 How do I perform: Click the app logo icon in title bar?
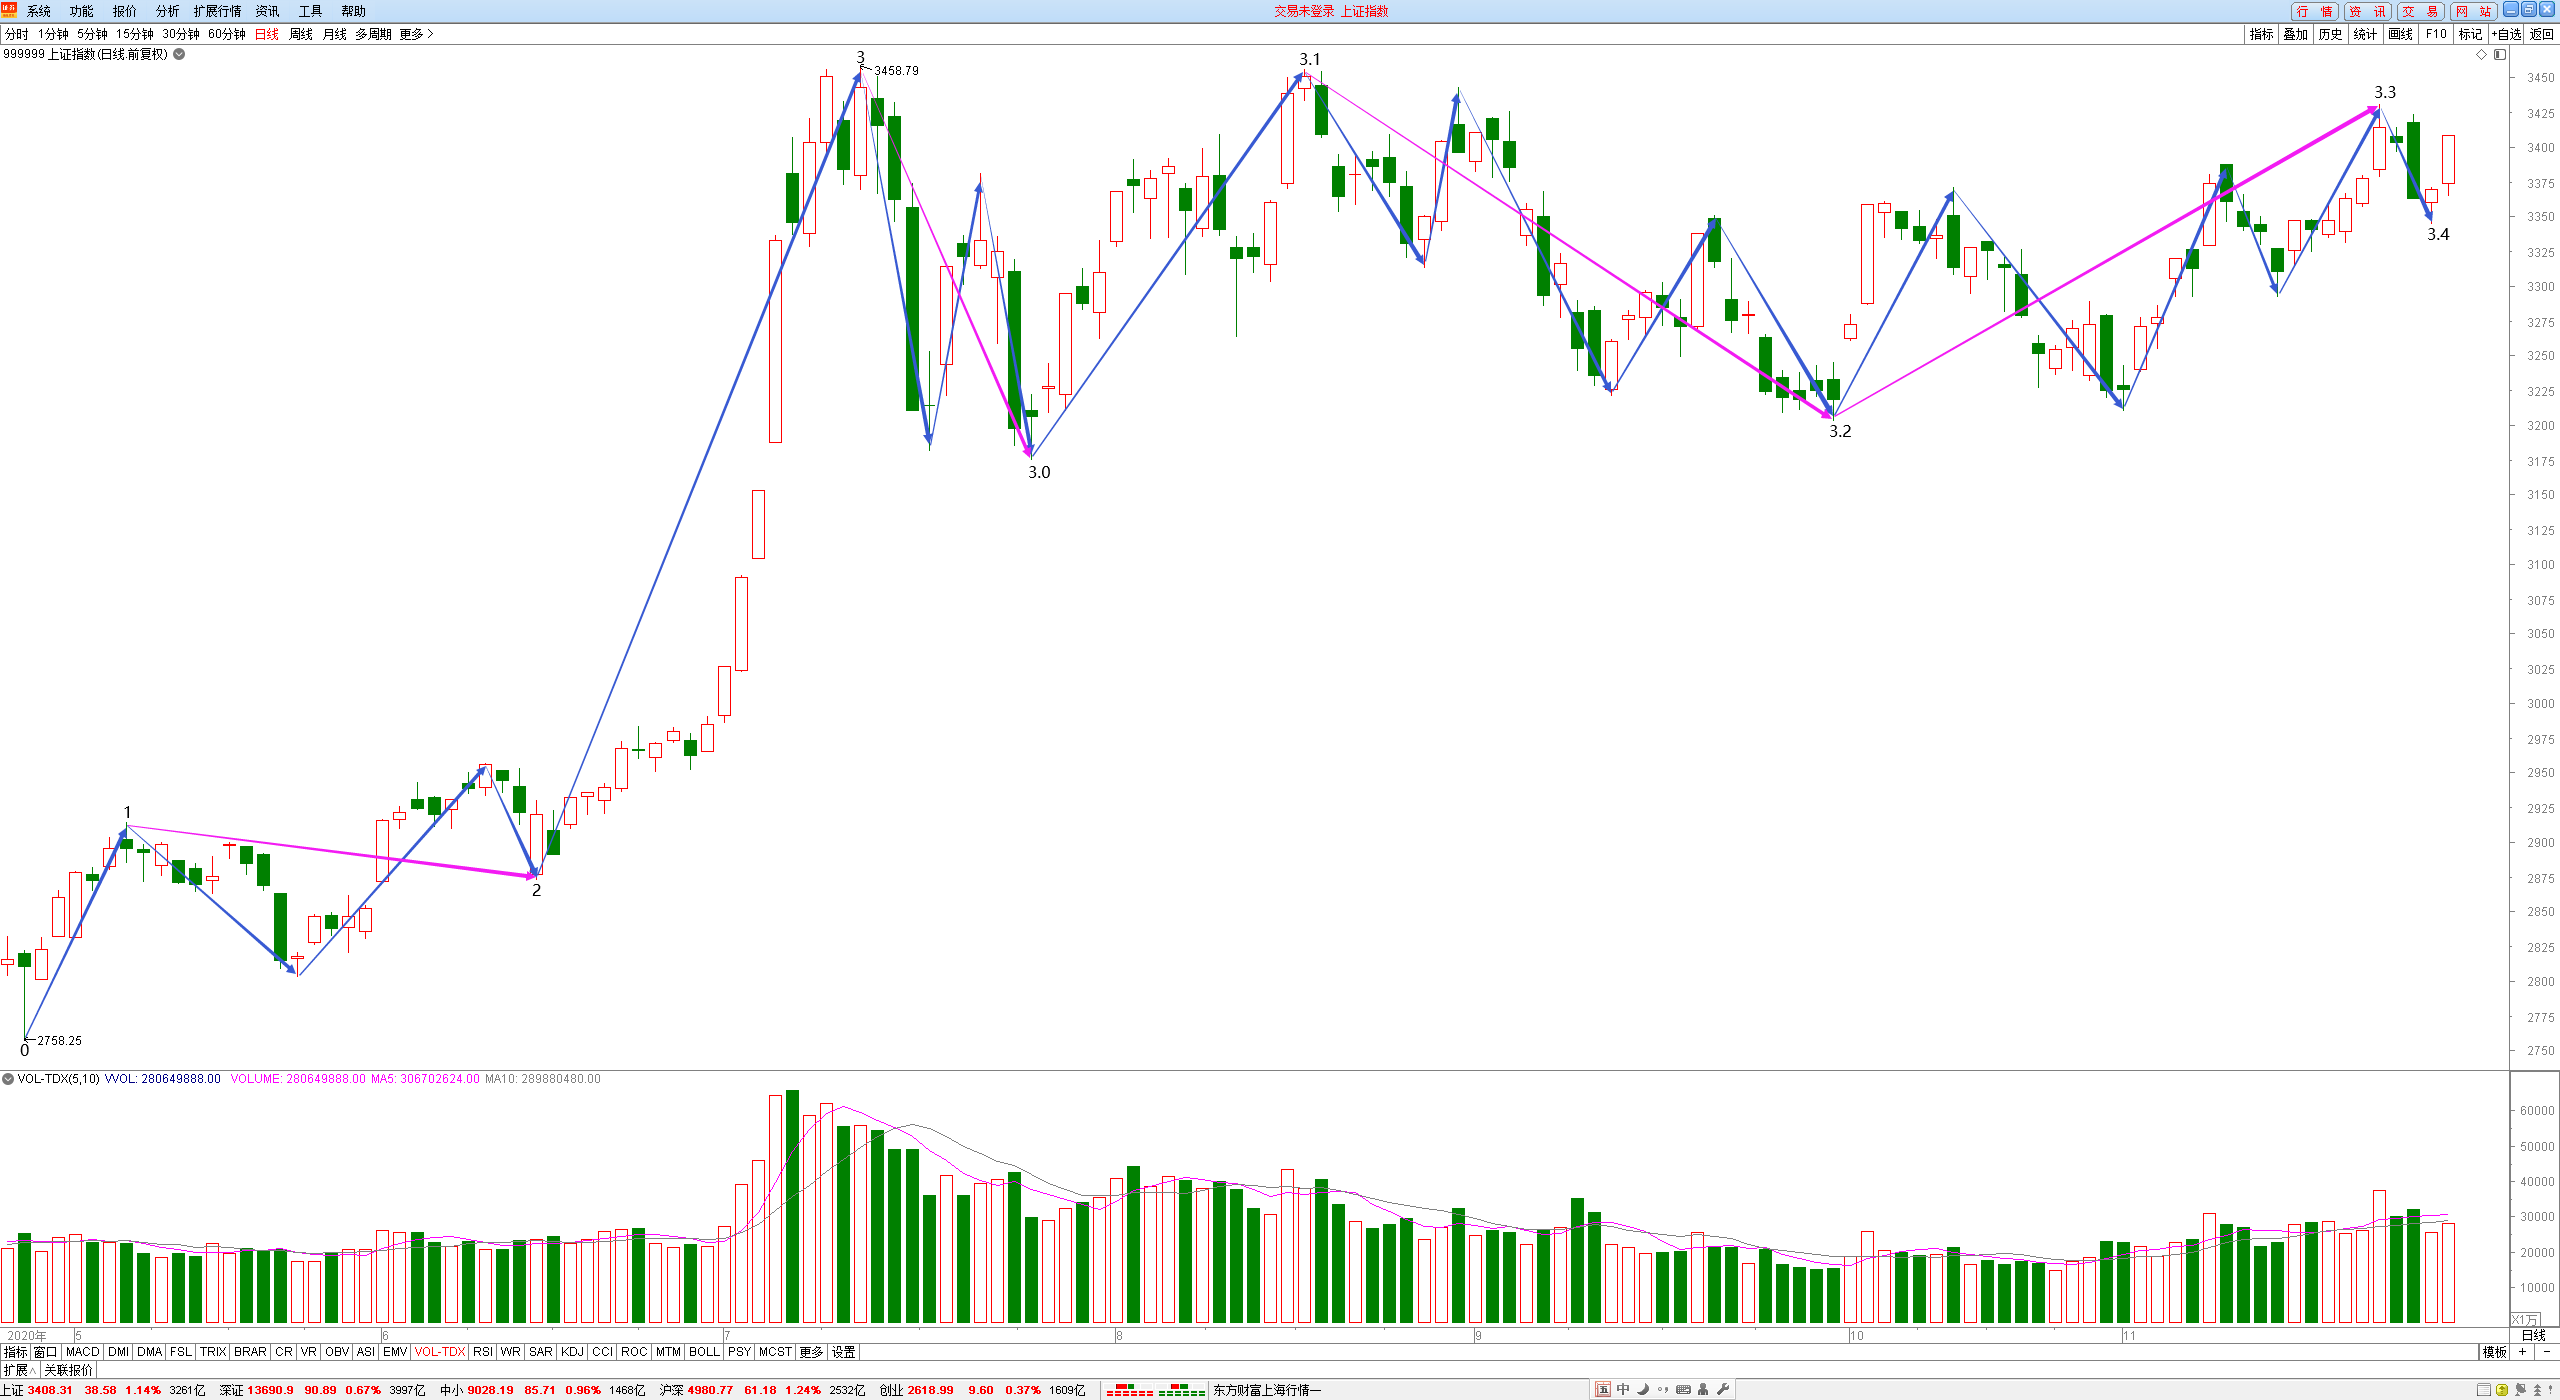click(x=10, y=10)
